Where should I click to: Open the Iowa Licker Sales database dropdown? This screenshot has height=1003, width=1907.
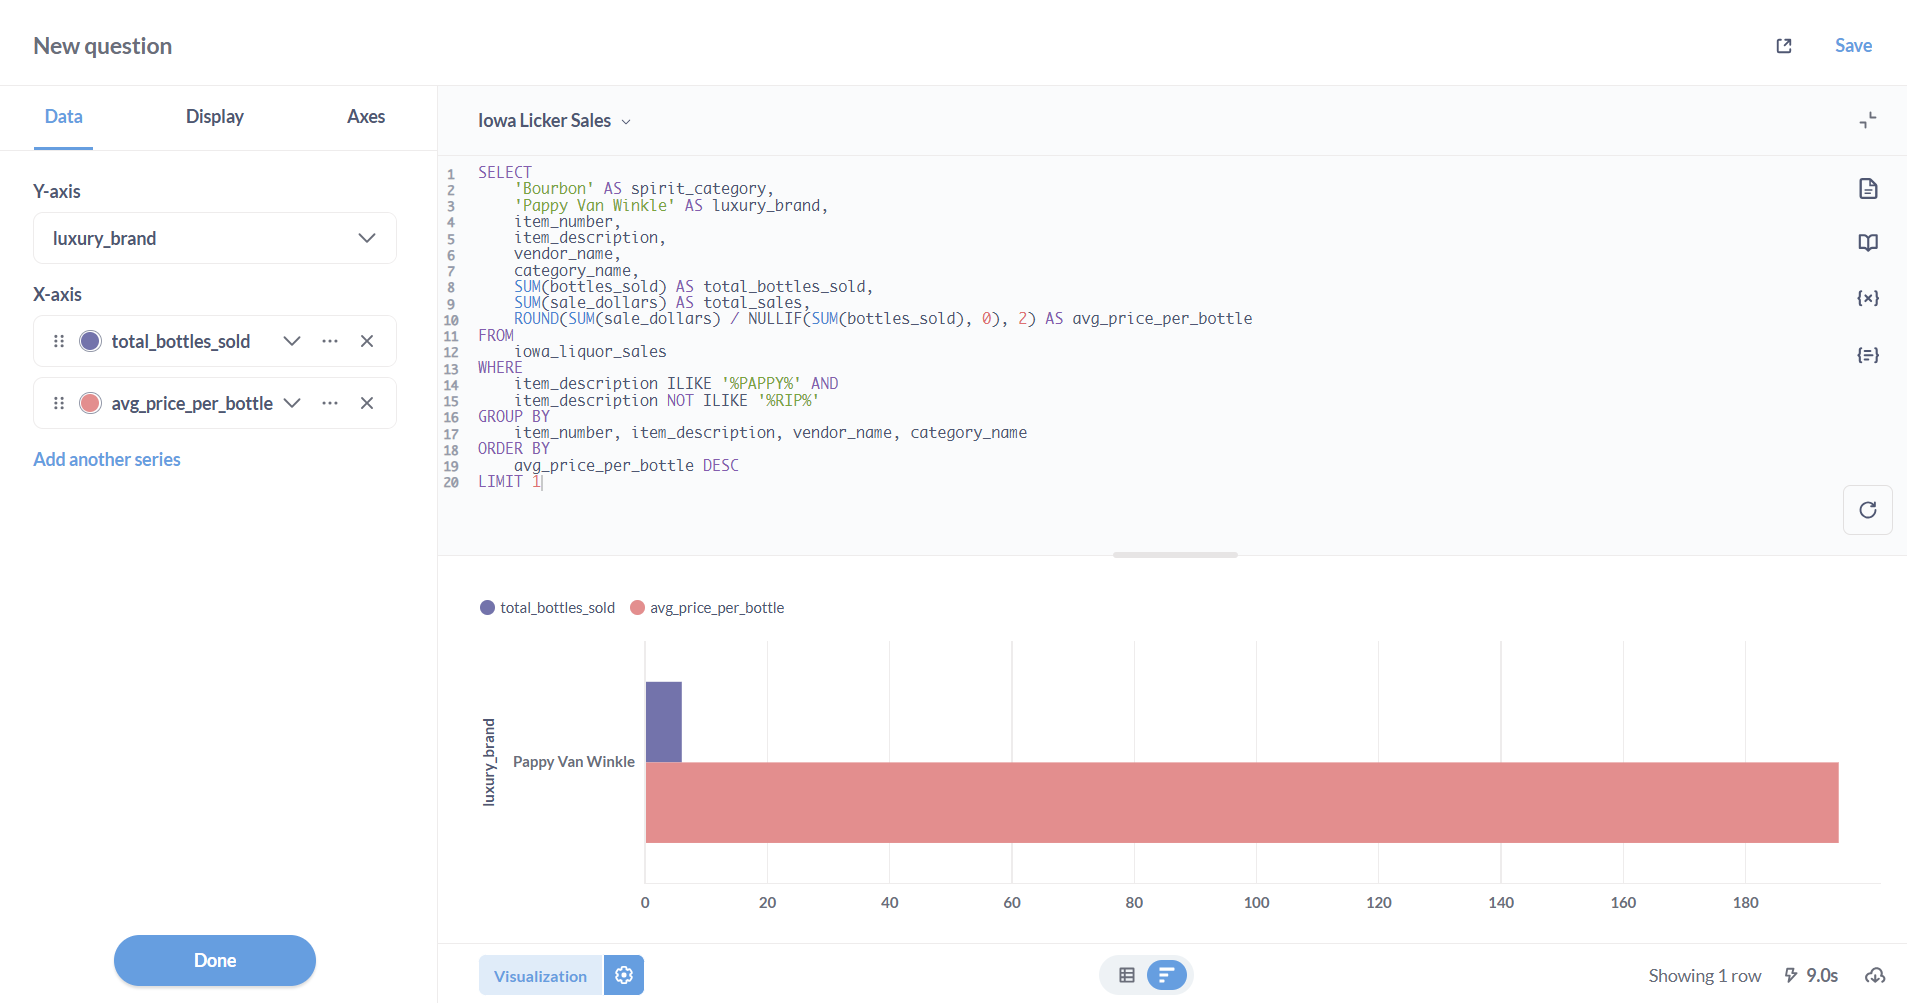tap(554, 121)
